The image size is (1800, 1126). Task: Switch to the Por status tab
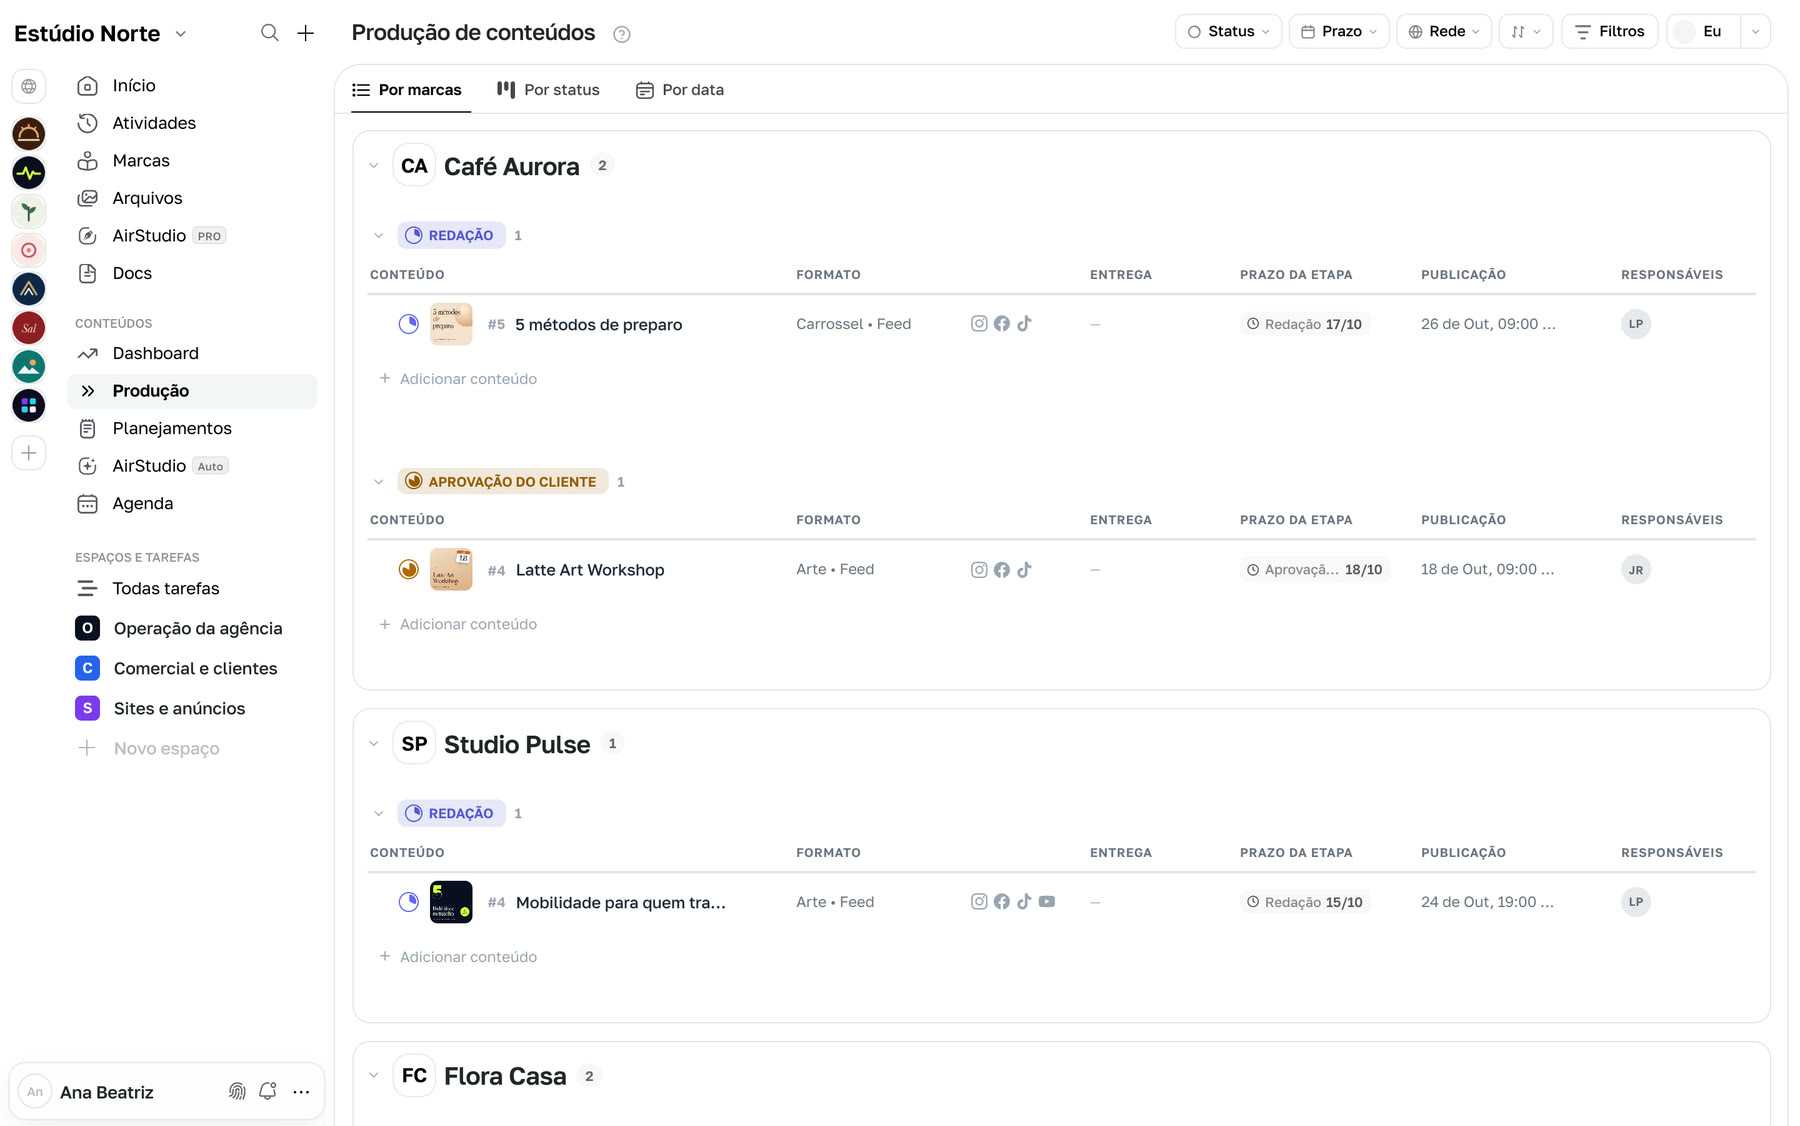548,90
